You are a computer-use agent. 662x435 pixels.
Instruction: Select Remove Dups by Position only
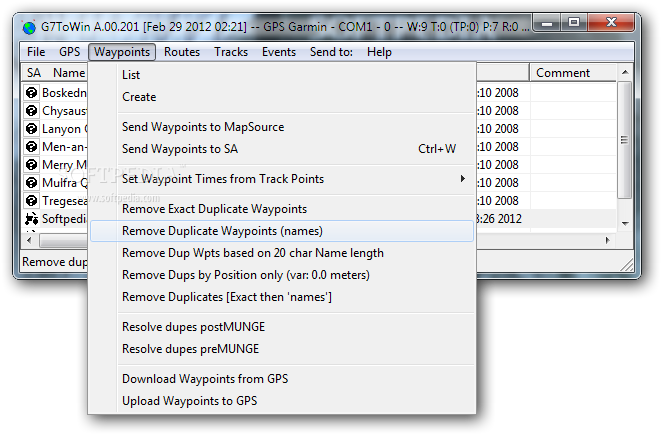282,275
